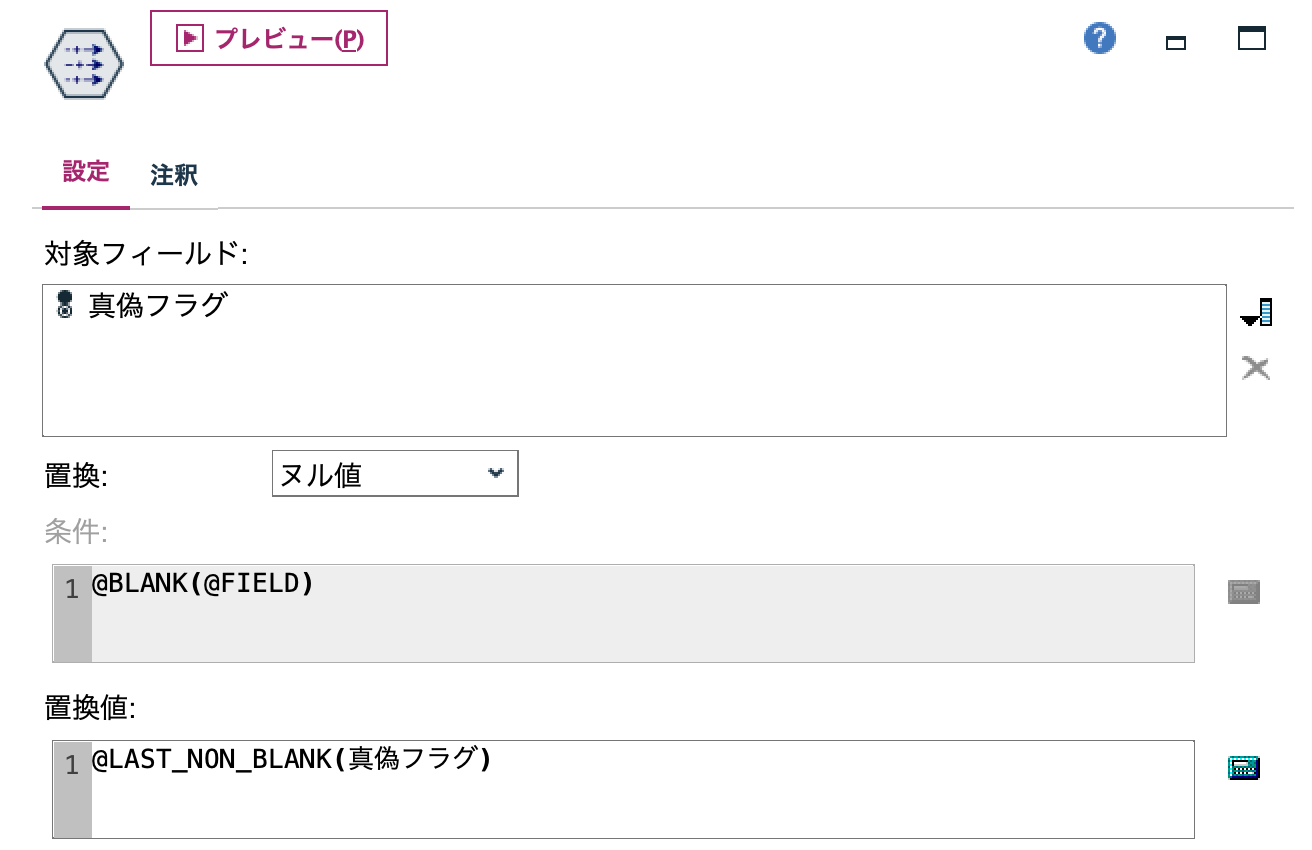Open the field picker selector icon
Screen dimensions: 1312x850
(x=1258, y=311)
